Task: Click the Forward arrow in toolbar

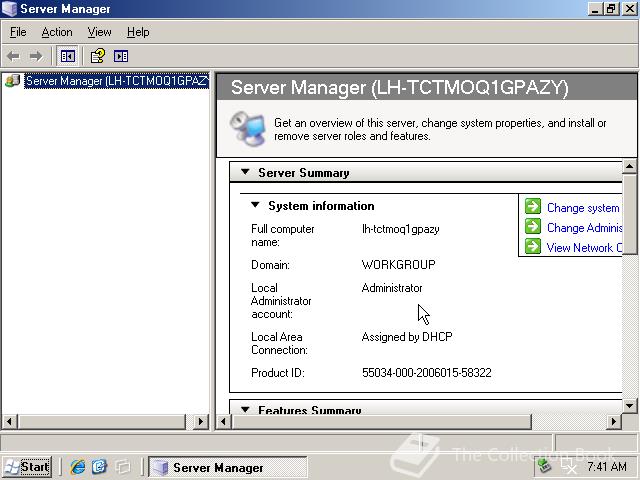Action: tap(36, 56)
